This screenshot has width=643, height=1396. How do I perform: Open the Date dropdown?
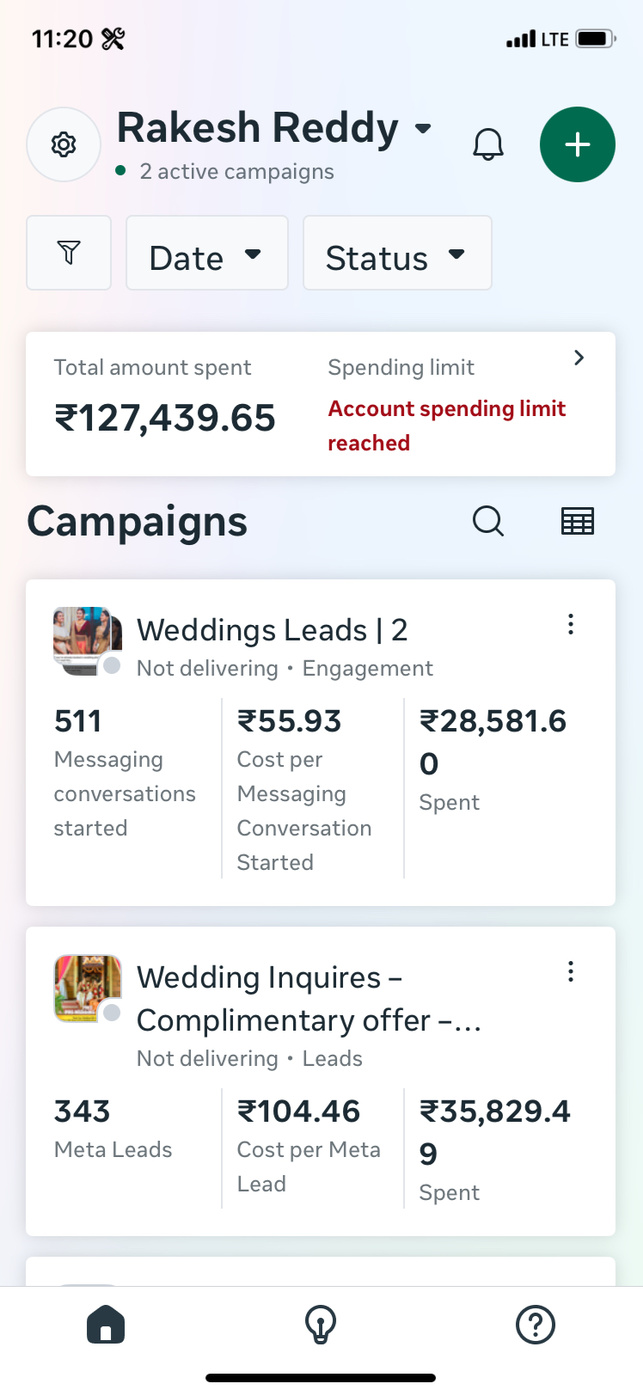206,254
